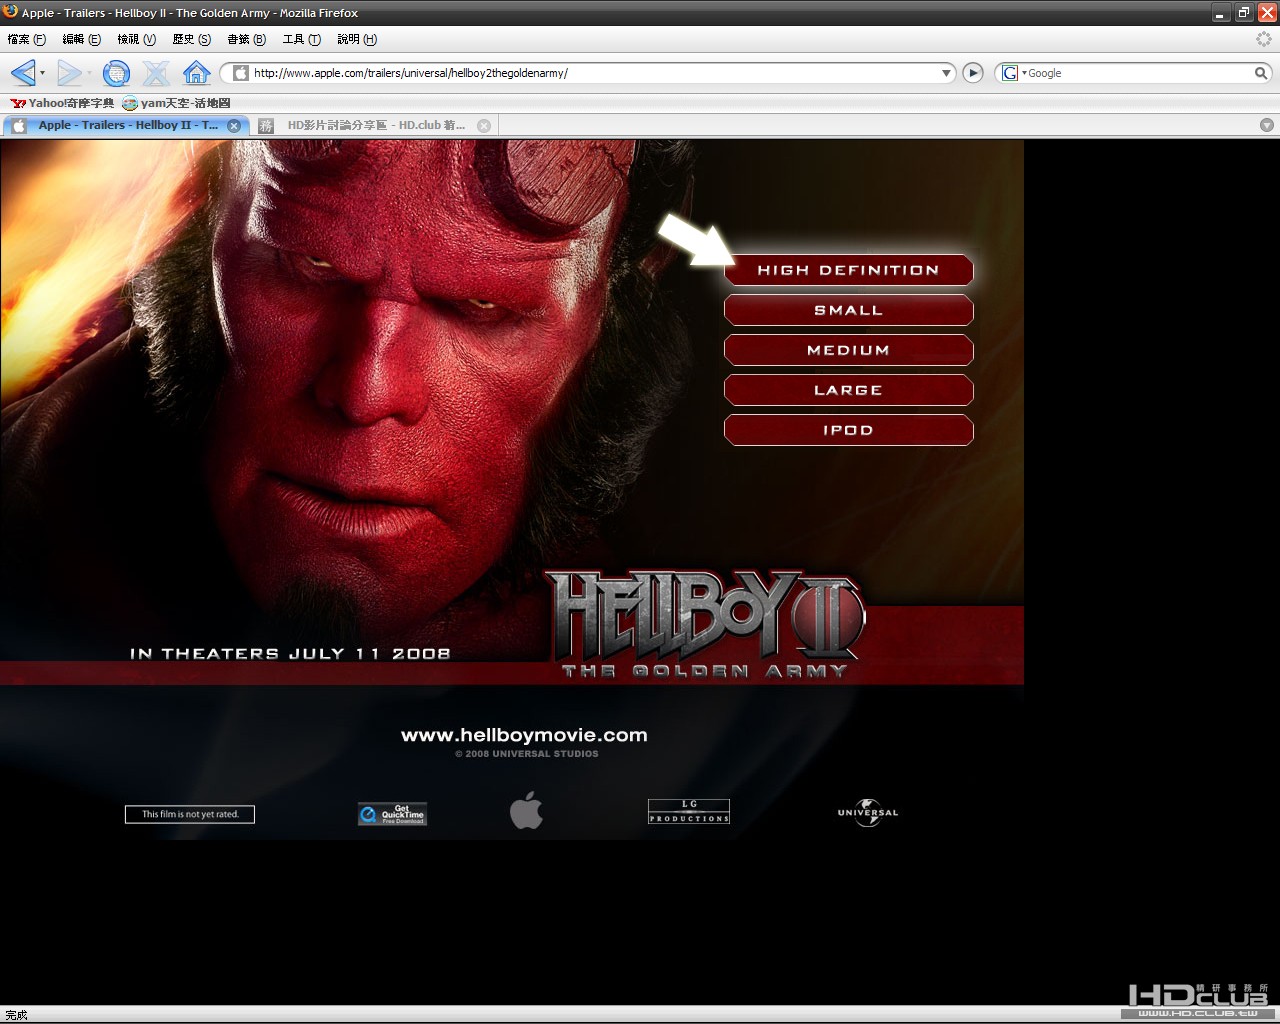The height and width of the screenshot is (1024, 1280).
Task: Restore down the Firefox window
Action: 1244,13
